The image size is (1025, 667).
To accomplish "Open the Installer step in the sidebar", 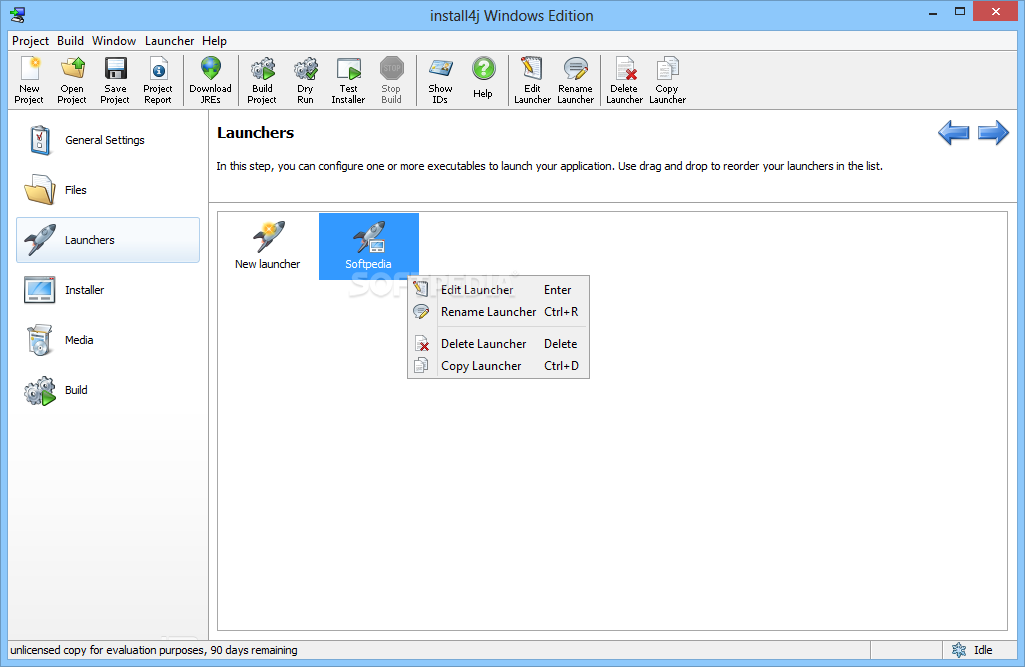I will tap(108, 290).
